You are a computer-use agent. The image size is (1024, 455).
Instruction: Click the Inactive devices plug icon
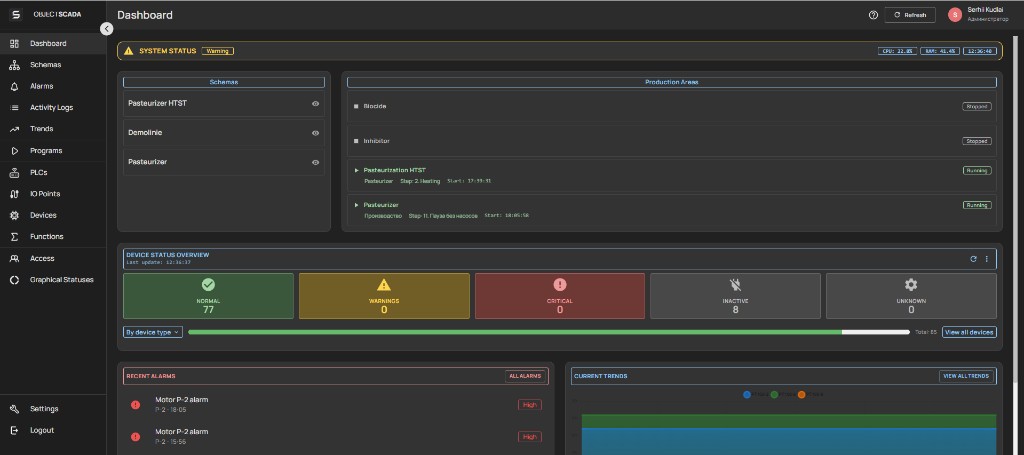735,285
